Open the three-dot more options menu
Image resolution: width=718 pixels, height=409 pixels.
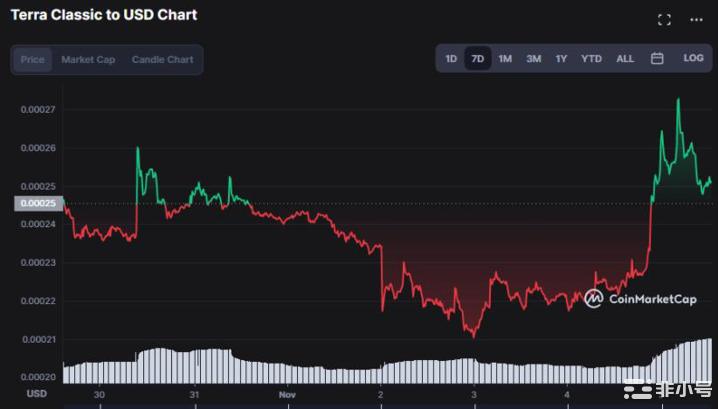[x=696, y=19]
